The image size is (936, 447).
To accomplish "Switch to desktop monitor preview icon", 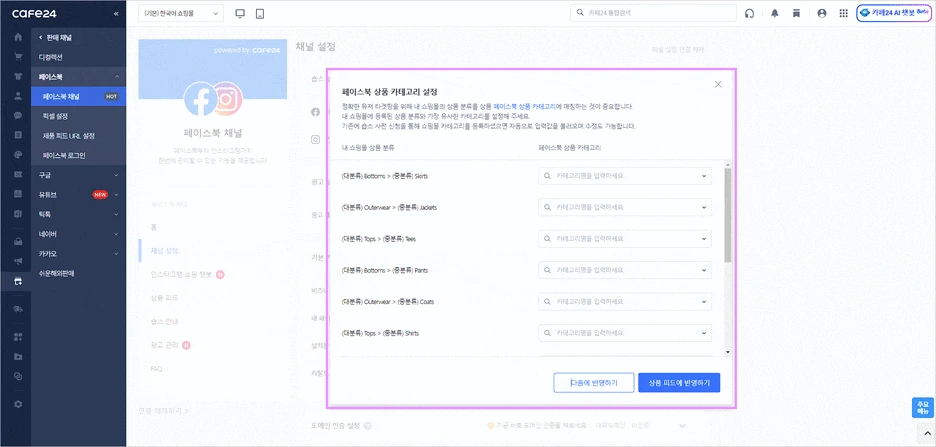I will point(240,14).
